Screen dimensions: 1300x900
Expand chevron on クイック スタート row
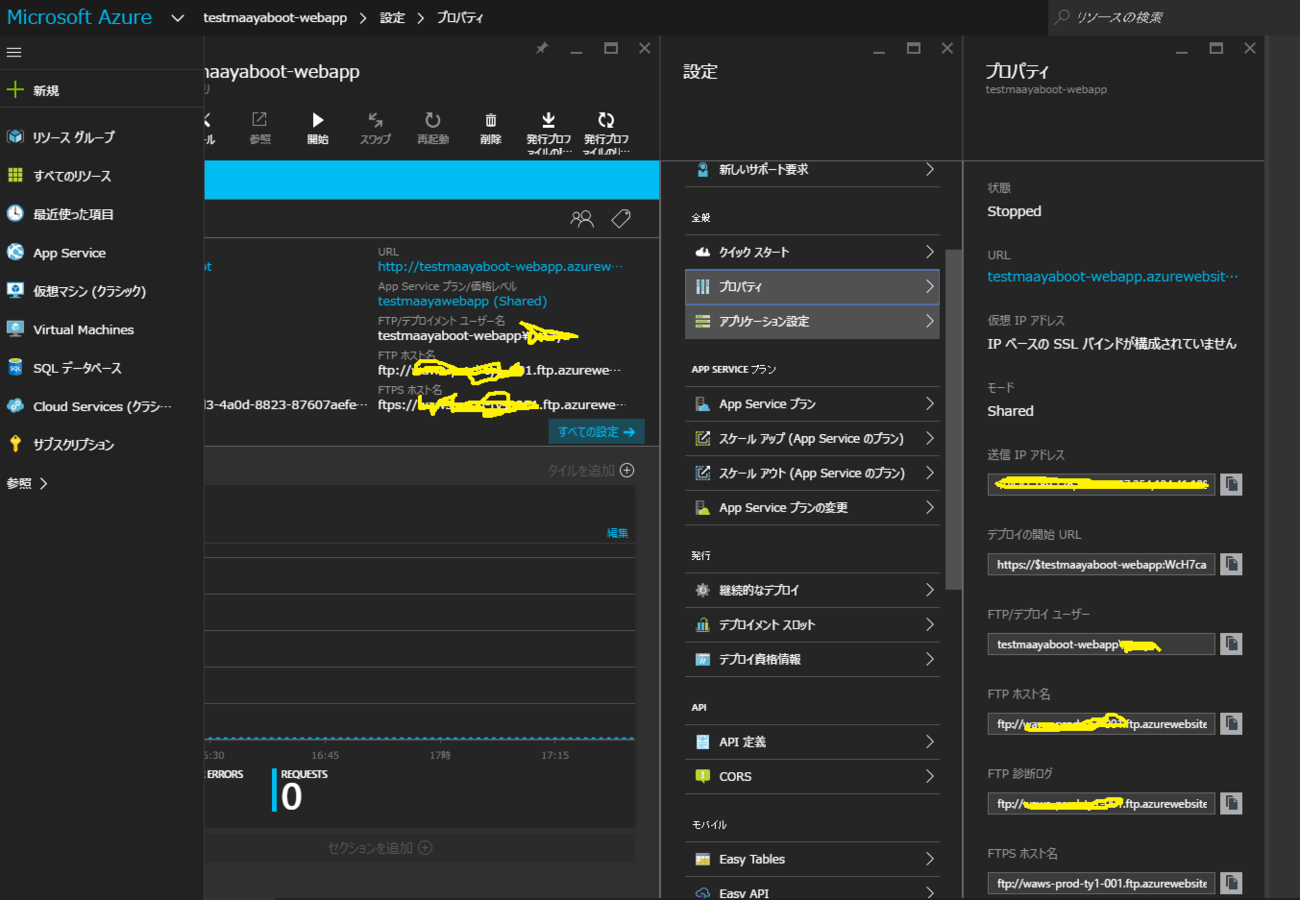(x=929, y=252)
